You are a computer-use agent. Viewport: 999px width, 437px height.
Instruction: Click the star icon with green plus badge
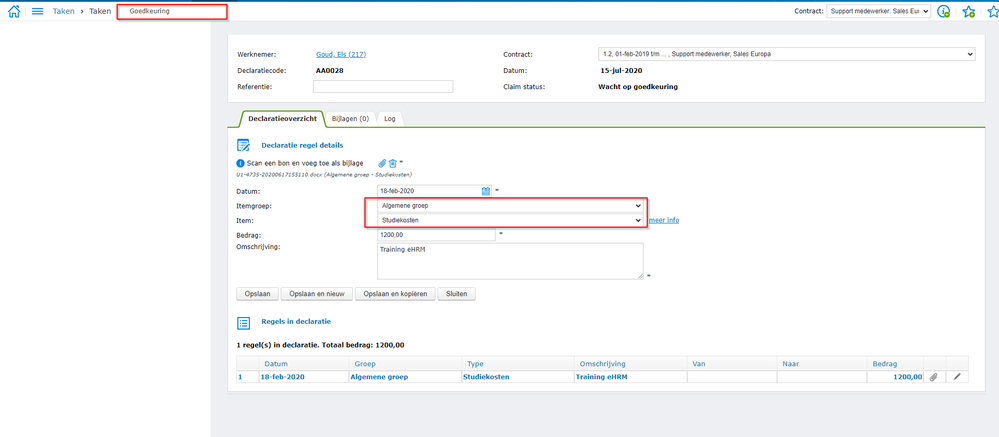point(969,11)
